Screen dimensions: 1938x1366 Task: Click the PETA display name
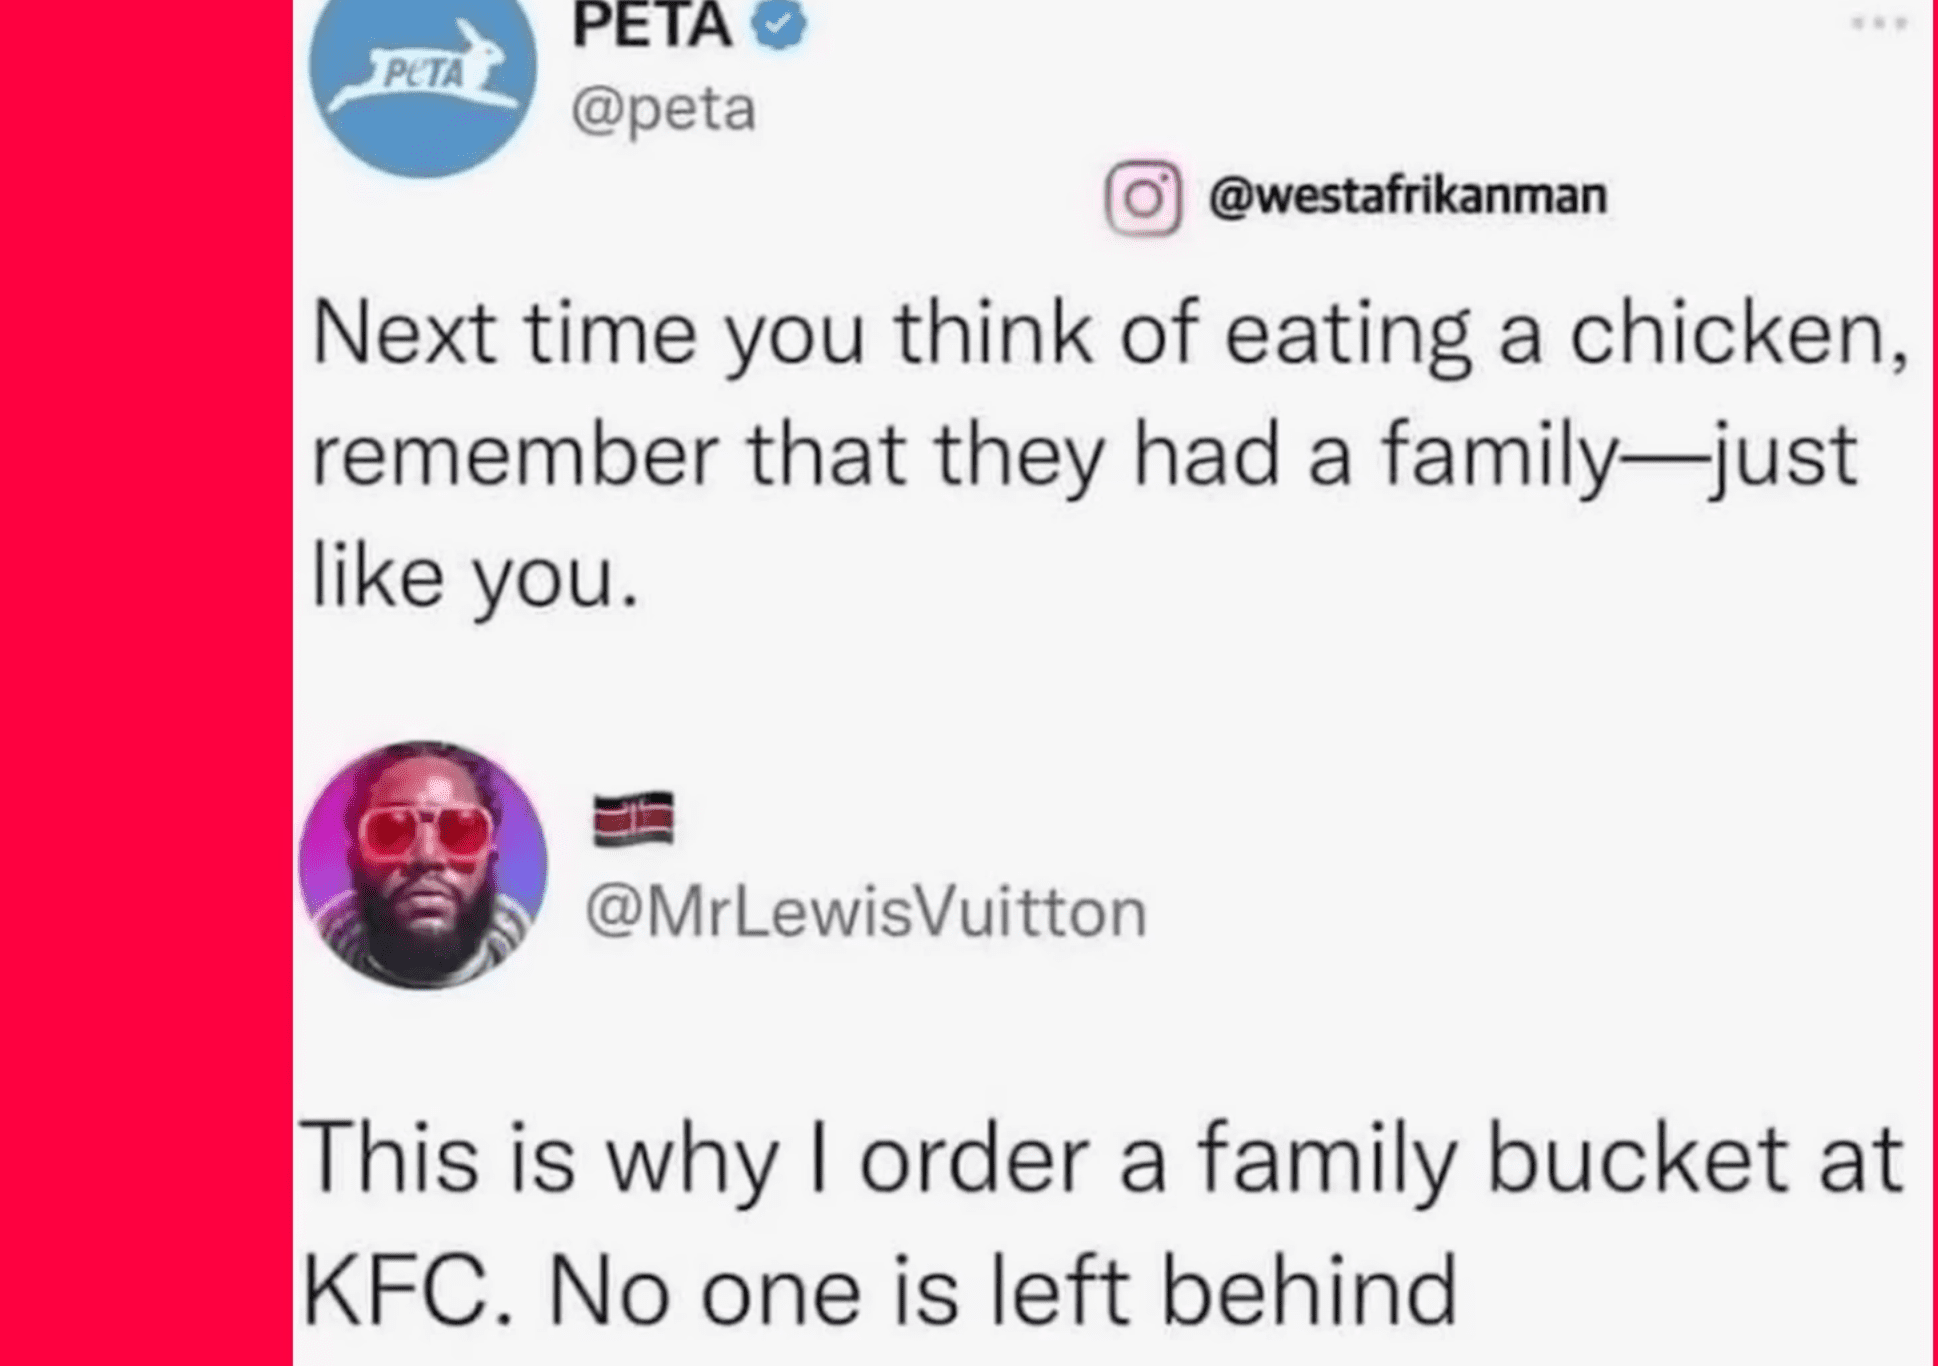pos(652,25)
